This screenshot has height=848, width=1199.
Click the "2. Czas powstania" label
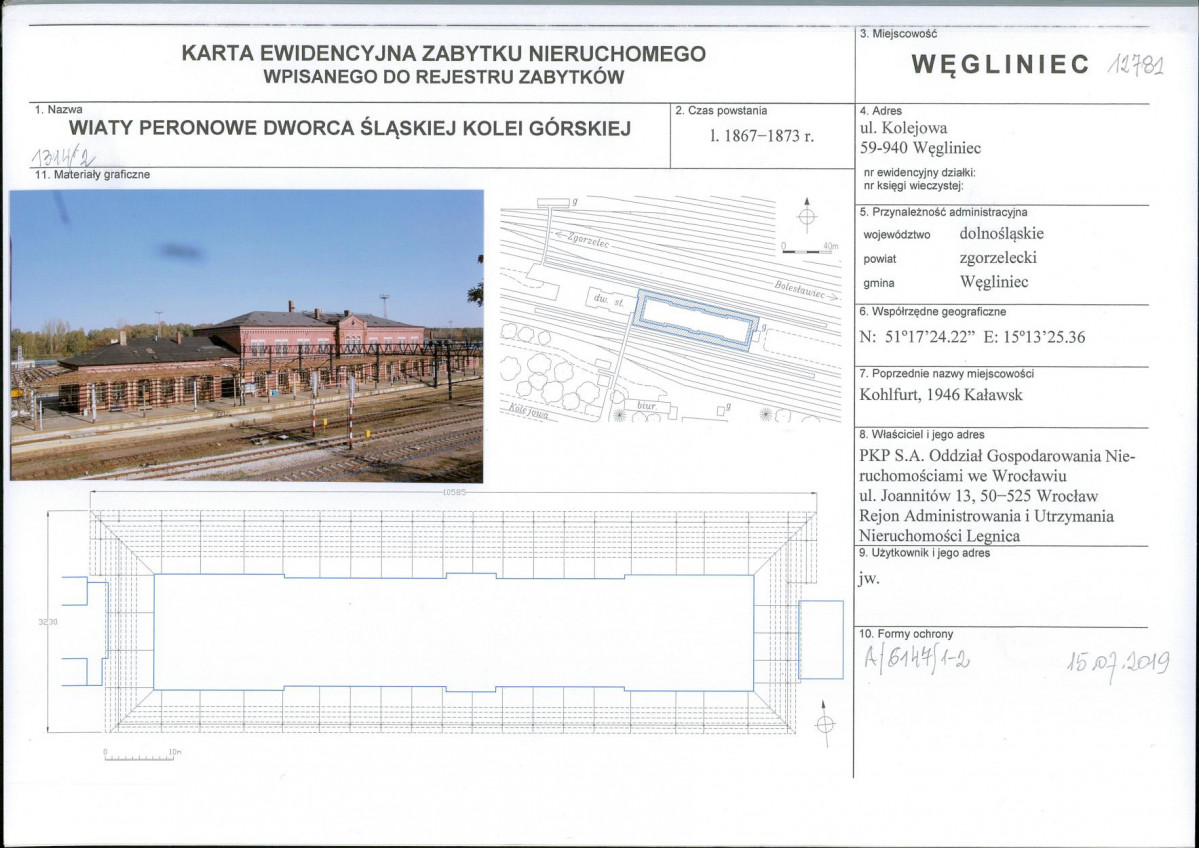721,110
